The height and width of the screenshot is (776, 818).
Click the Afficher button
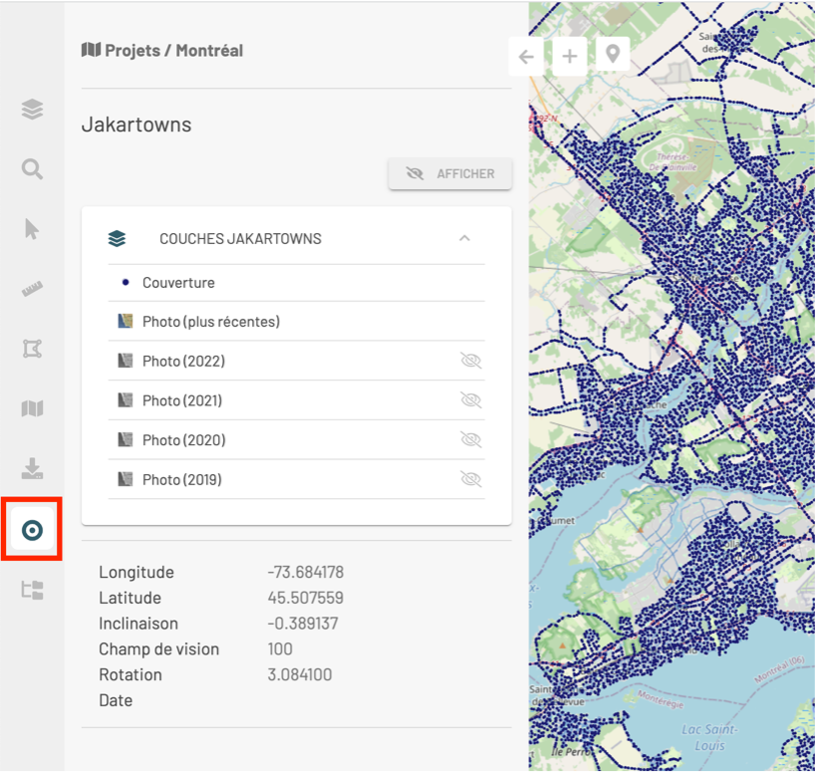450,173
